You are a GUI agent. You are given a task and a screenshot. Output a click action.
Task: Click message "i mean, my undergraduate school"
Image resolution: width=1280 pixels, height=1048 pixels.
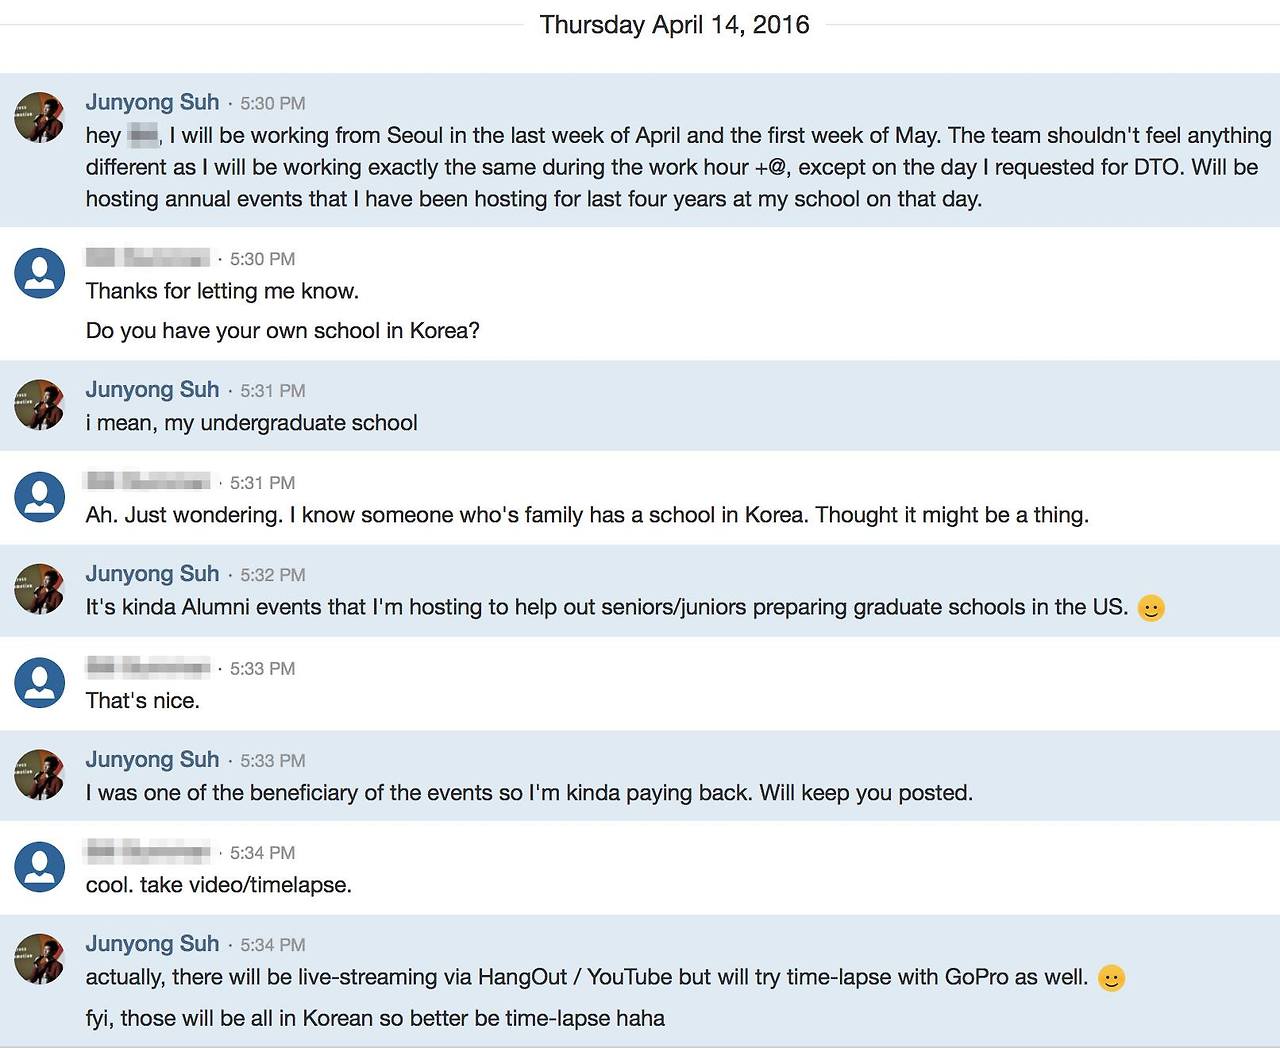pos(252,423)
